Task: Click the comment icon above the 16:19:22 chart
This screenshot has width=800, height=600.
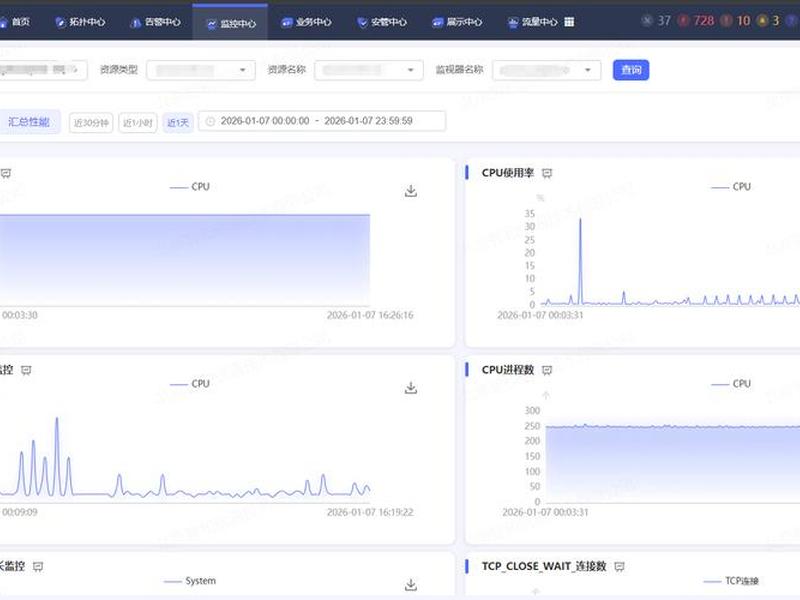Action: (26, 370)
